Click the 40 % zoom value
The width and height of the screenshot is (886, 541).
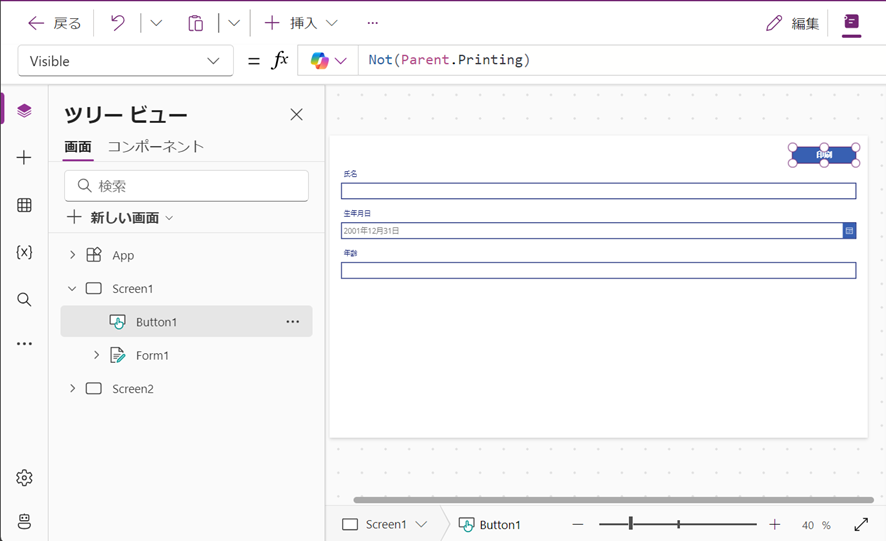click(816, 525)
